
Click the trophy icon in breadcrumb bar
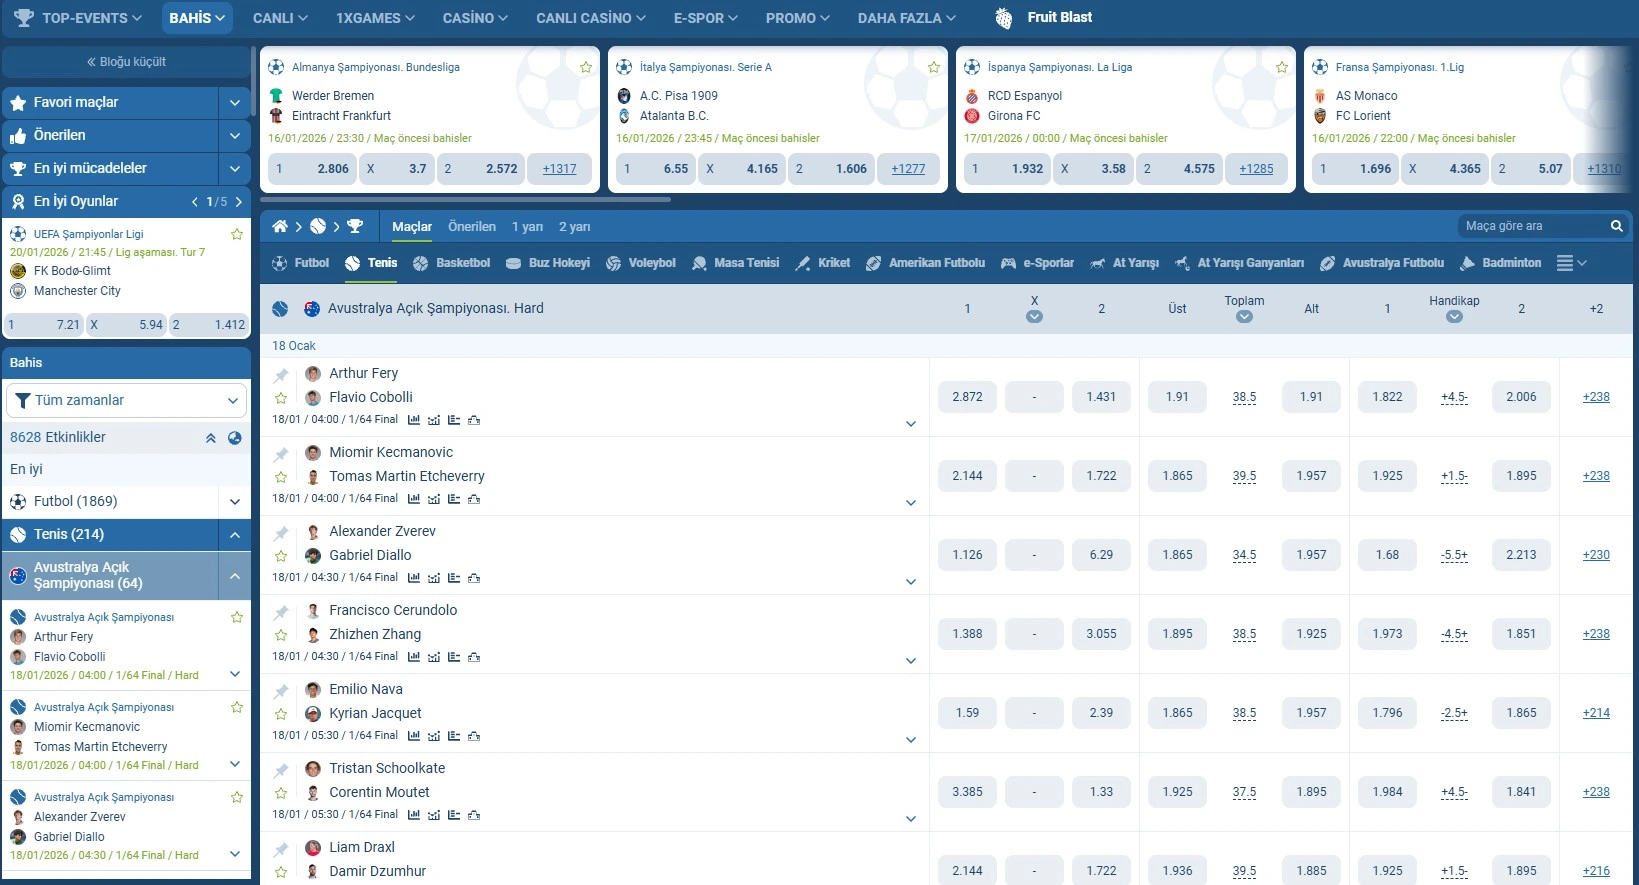(x=355, y=227)
